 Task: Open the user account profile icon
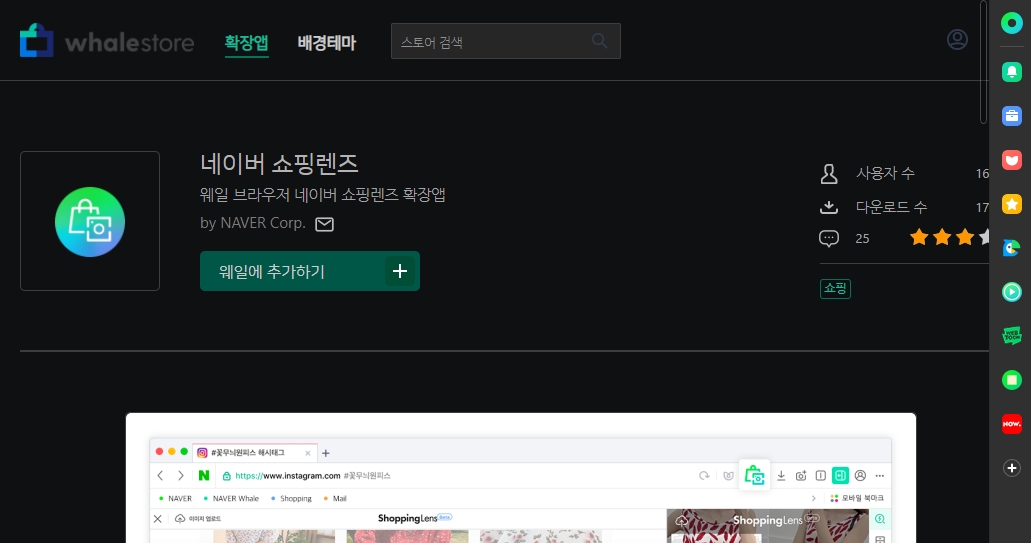(957, 39)
